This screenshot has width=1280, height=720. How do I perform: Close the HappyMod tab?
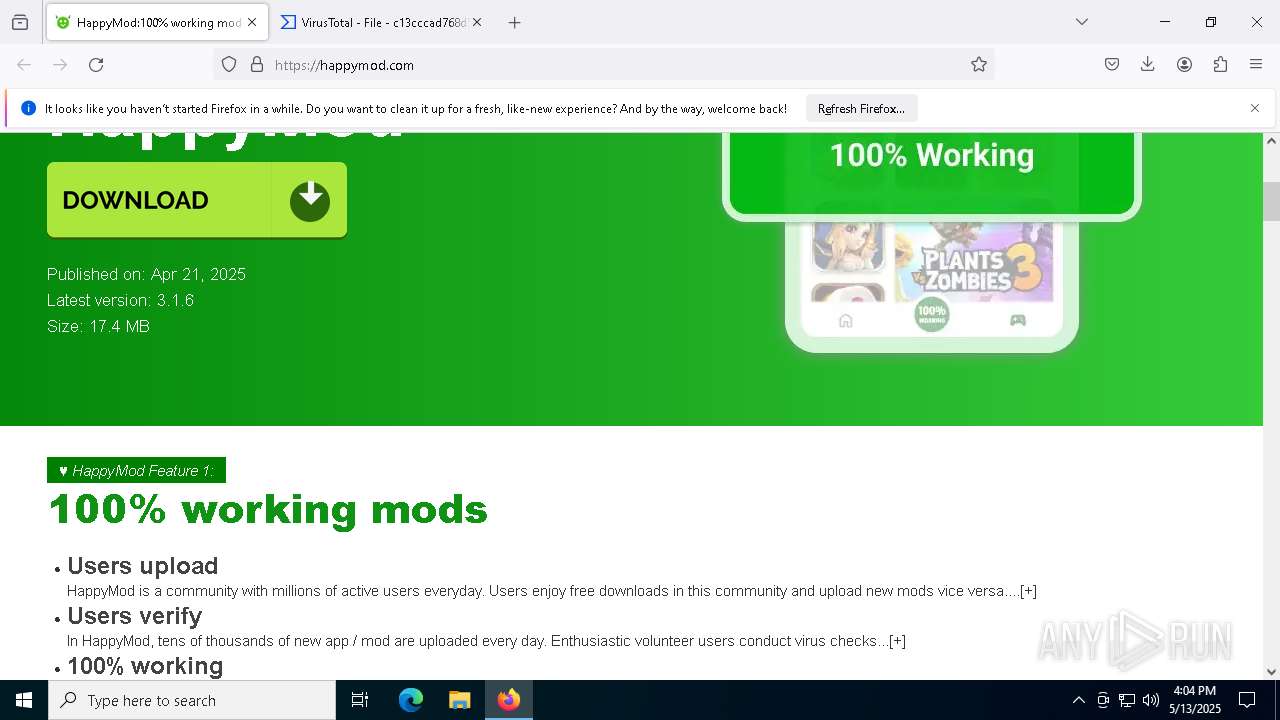(x=252, y=22)
